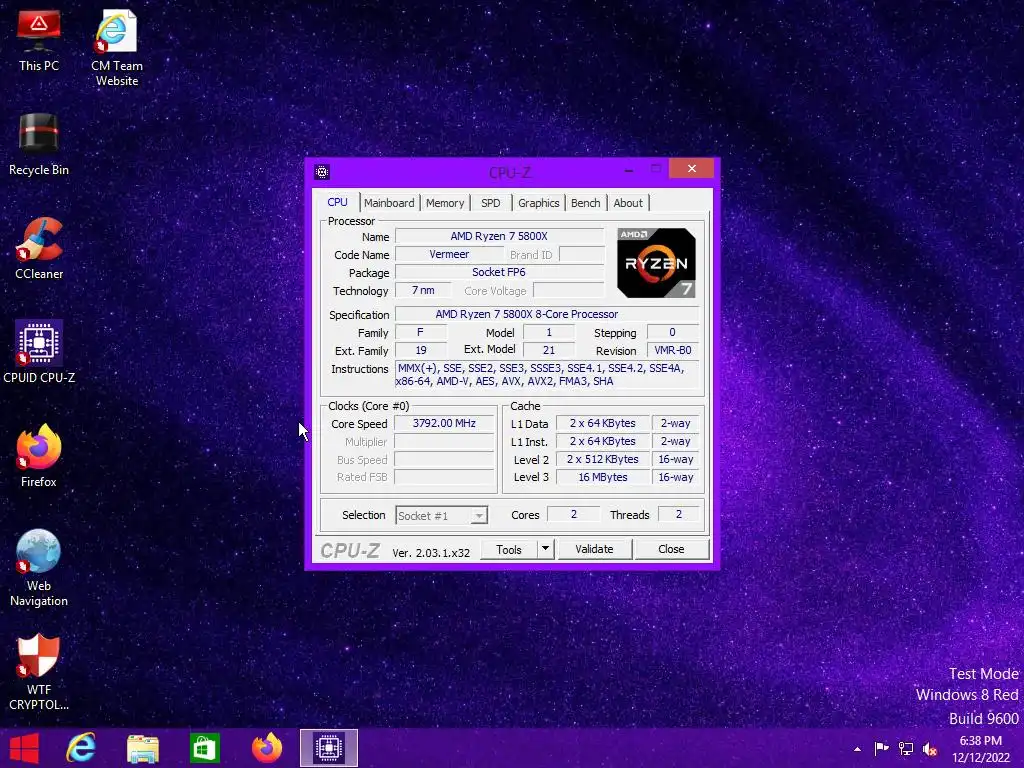
Task: Click muted volume tray icon
Action: click(930, 749)
